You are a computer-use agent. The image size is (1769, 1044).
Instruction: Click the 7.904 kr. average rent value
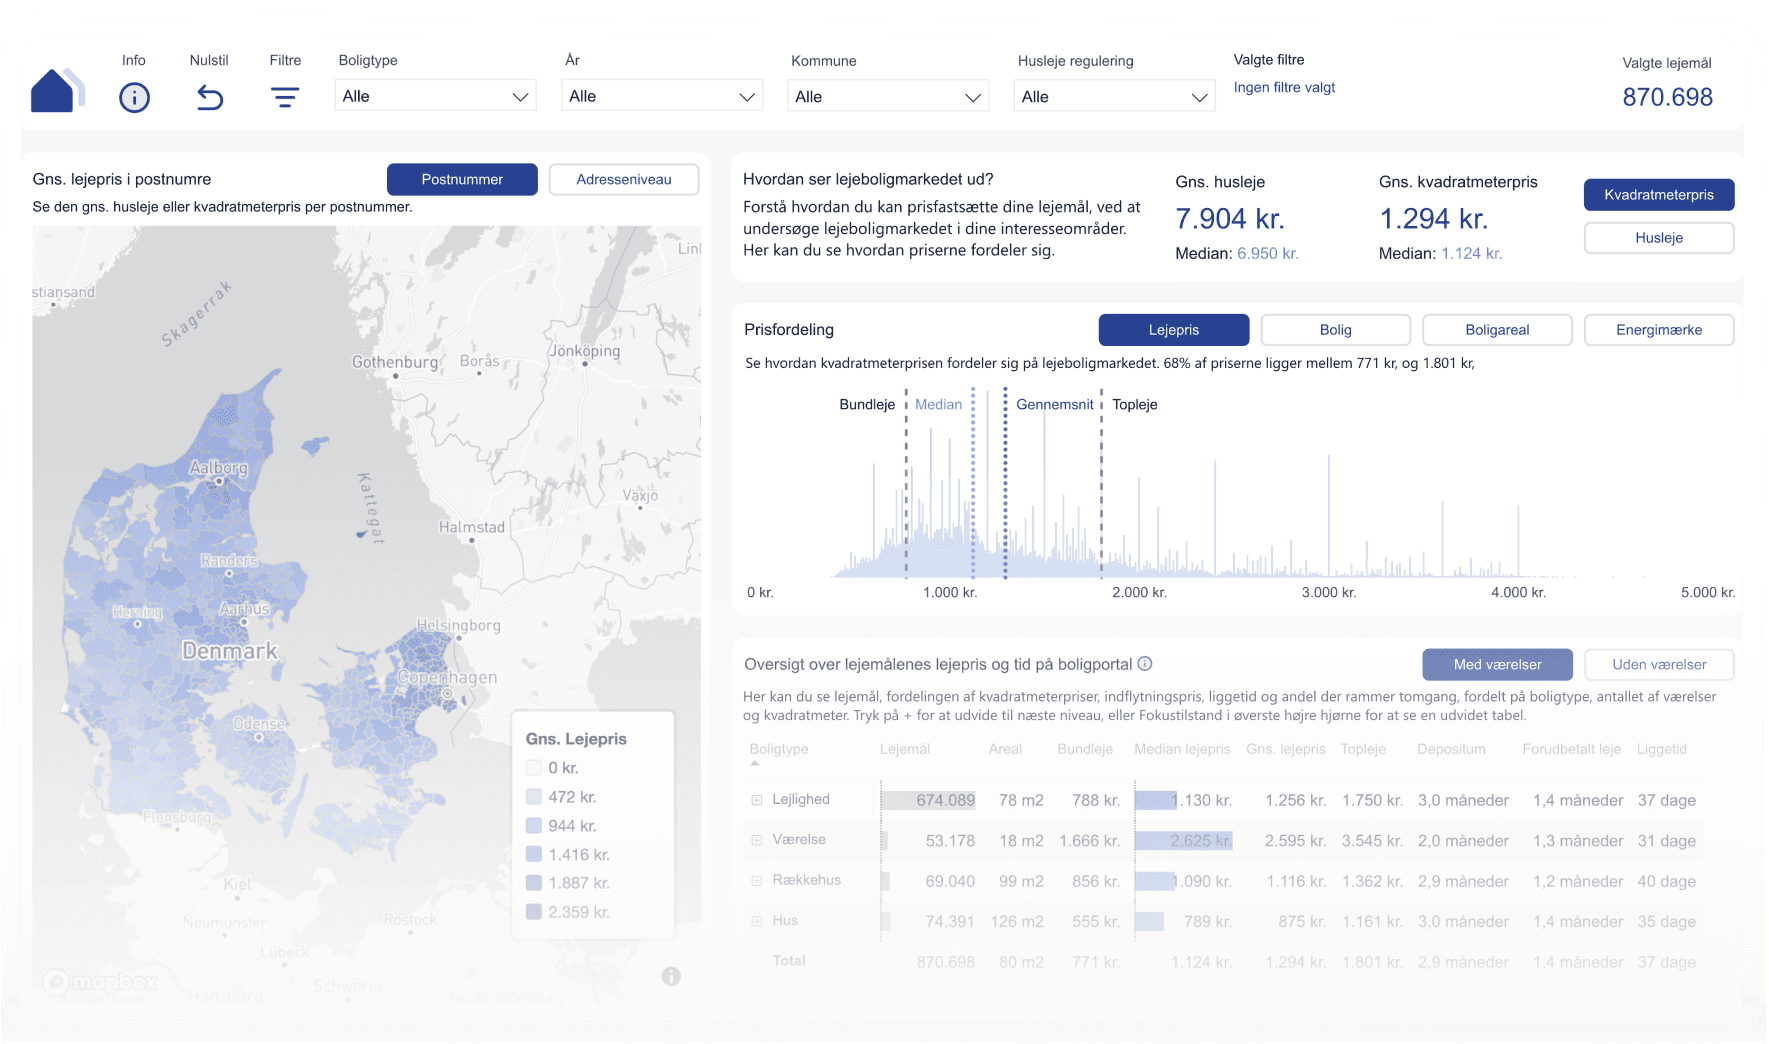1230,219
